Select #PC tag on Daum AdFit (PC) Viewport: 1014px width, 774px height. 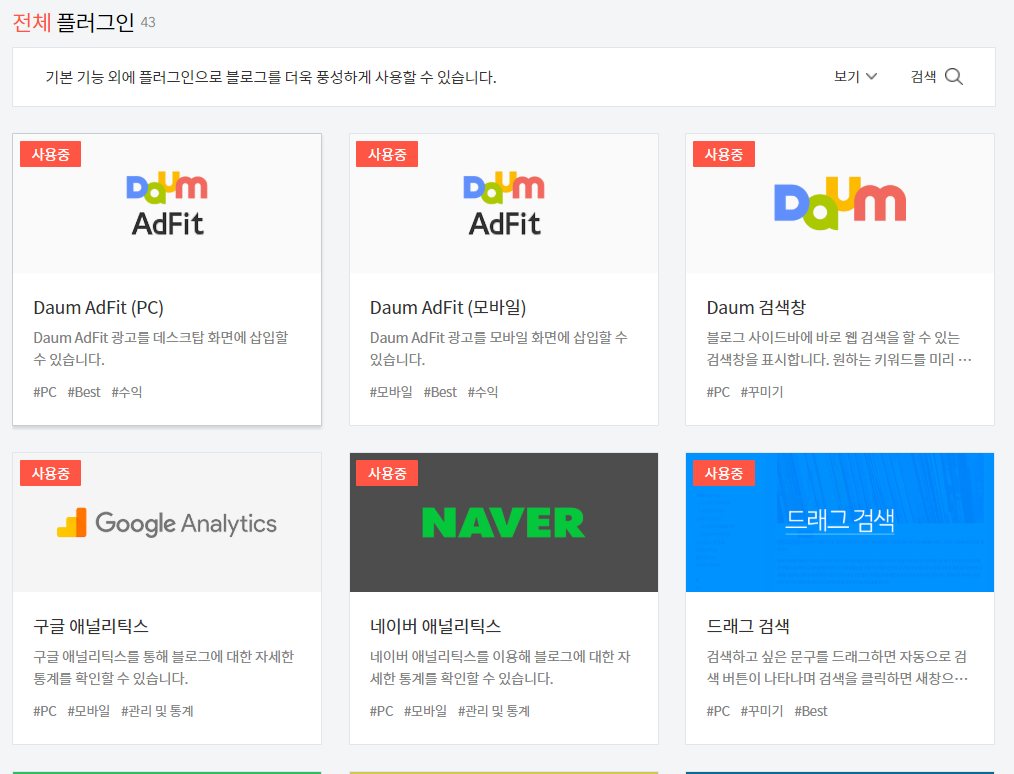45,392
